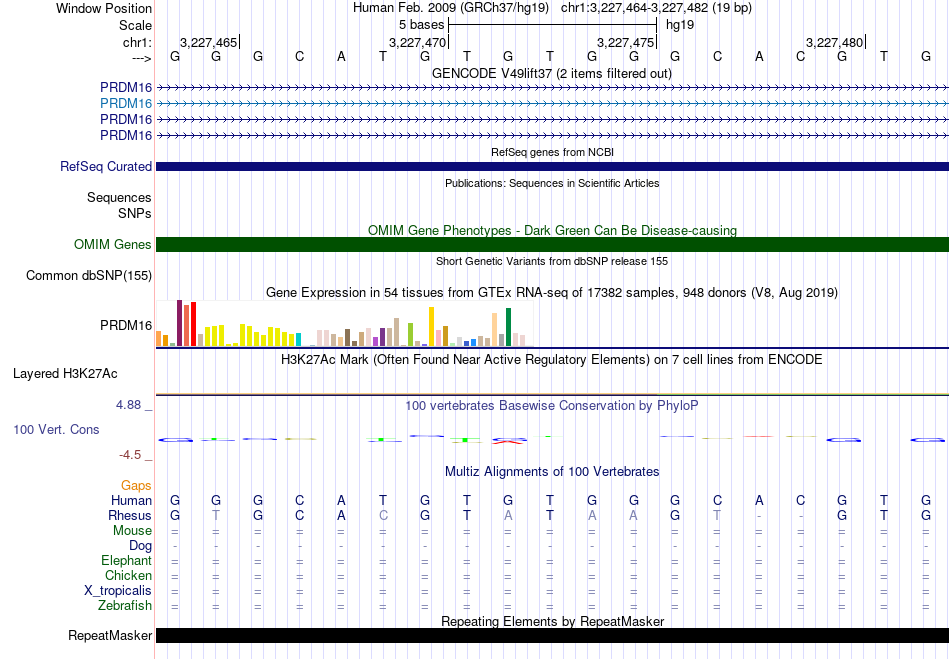Click the Common dbSNP(155) track label
Image resolution: width=950 pixels, height=659 pixels.
tap(89, 276)
